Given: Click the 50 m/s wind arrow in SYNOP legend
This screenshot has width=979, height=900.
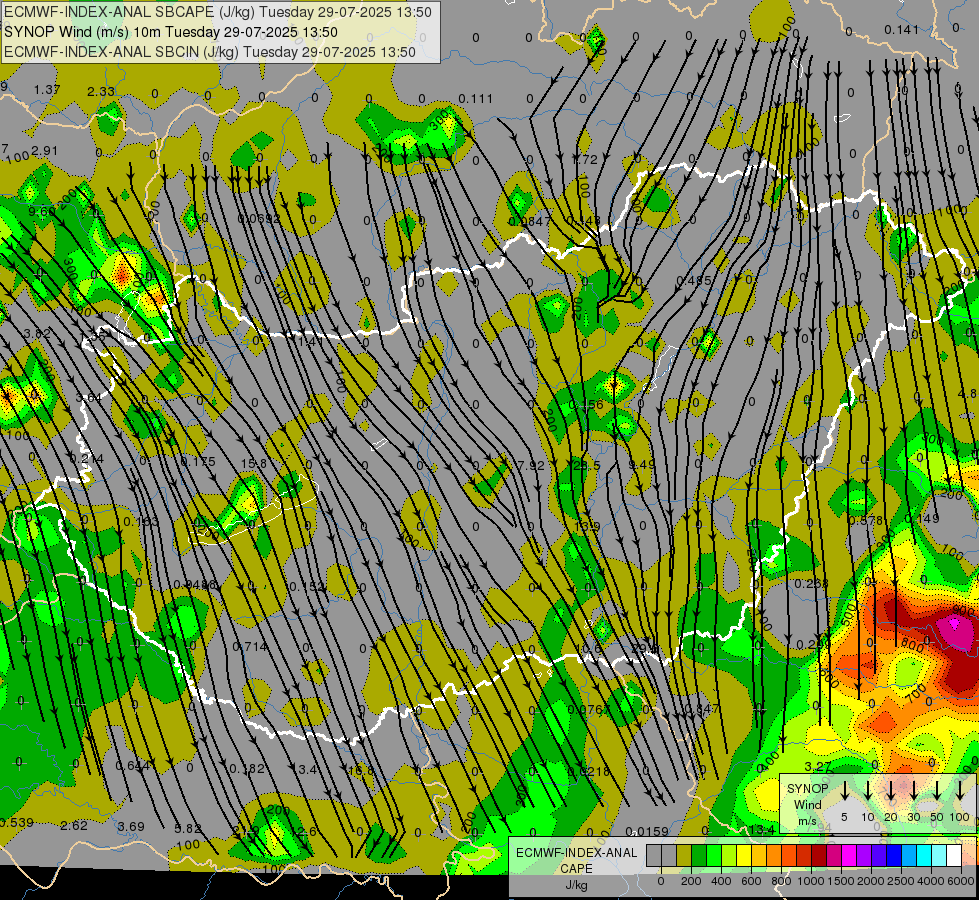Looking at the screenshot, I should point(937,790).
